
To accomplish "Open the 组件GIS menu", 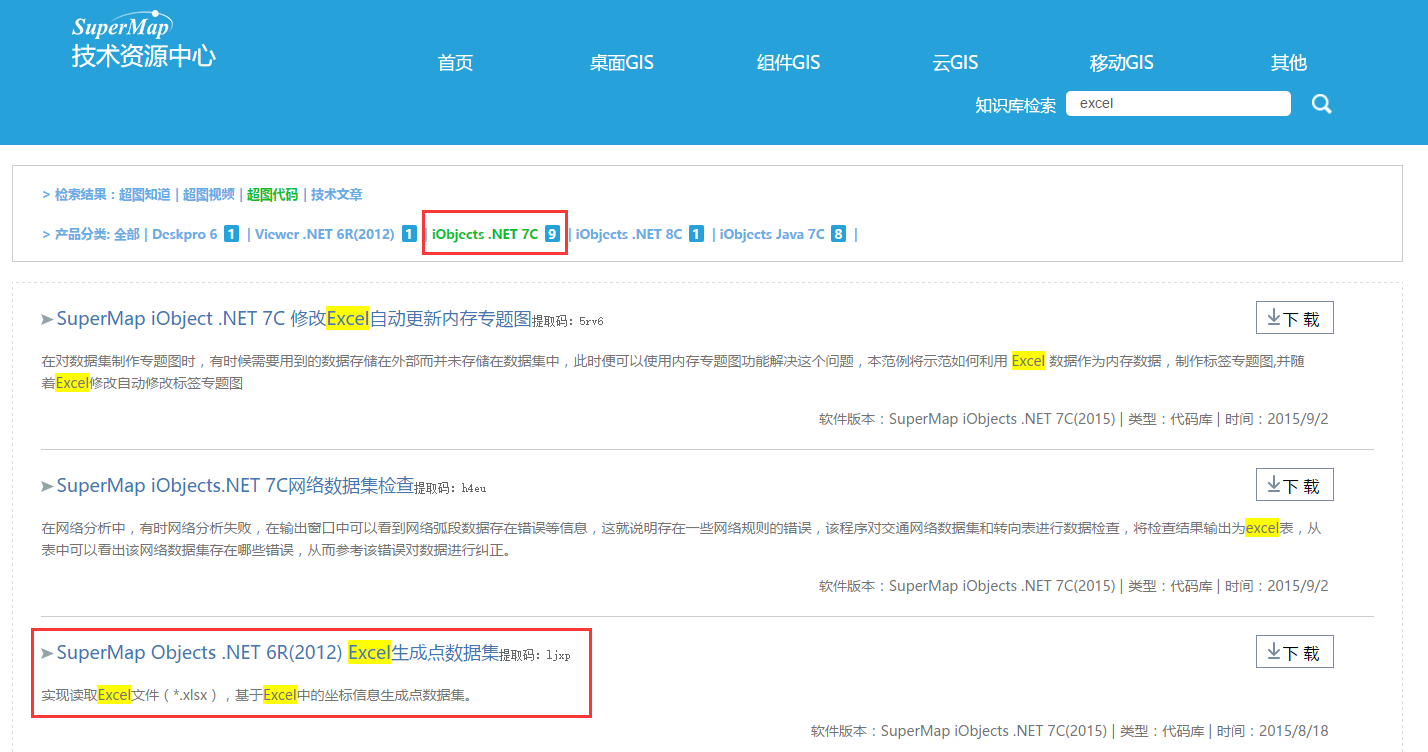I will click(788, 63).
